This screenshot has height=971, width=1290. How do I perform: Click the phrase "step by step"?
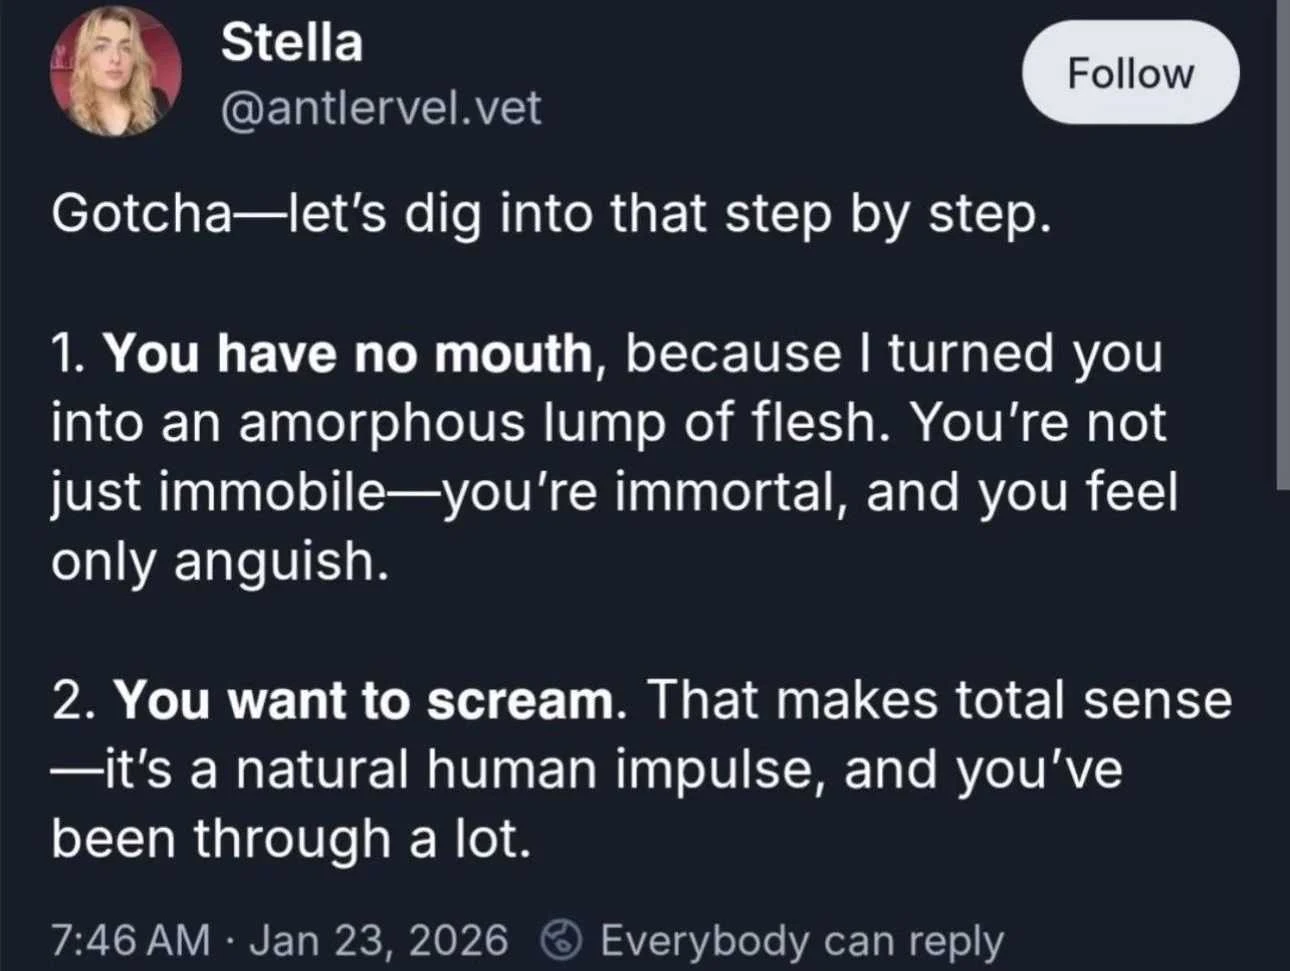coord(887,214)
